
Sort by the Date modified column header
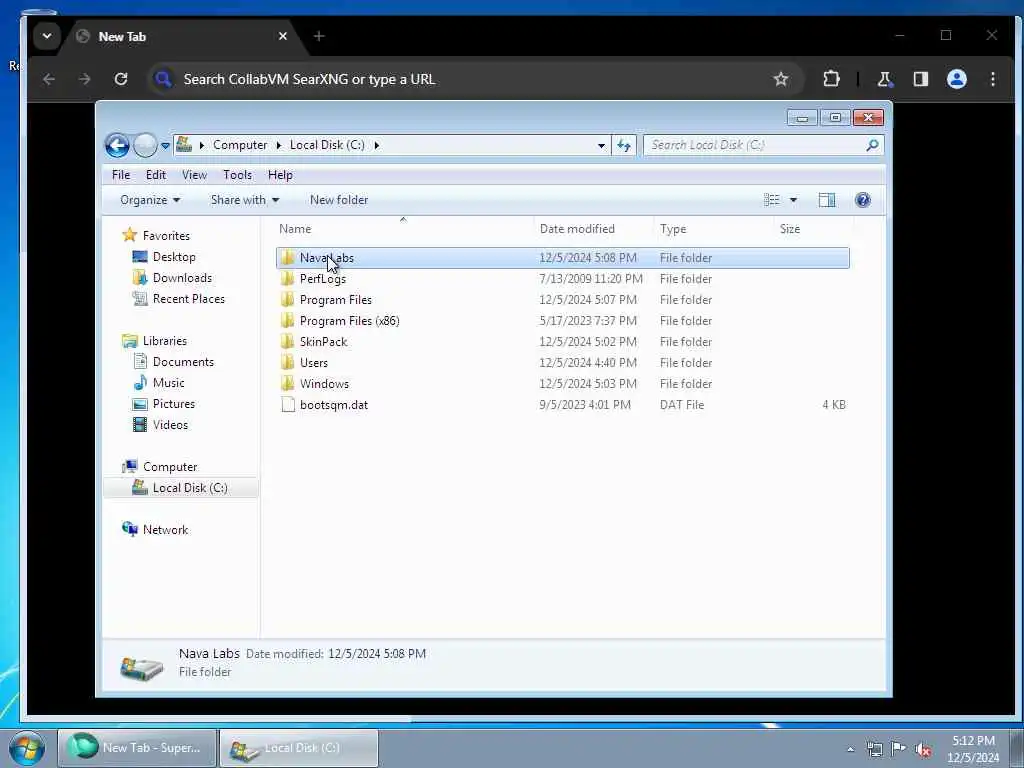click(x=577, y=229)
